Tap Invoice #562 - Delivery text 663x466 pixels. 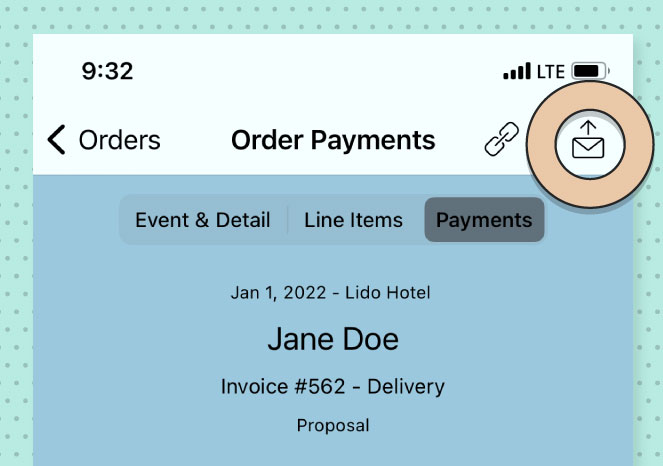tap(333, 387)
